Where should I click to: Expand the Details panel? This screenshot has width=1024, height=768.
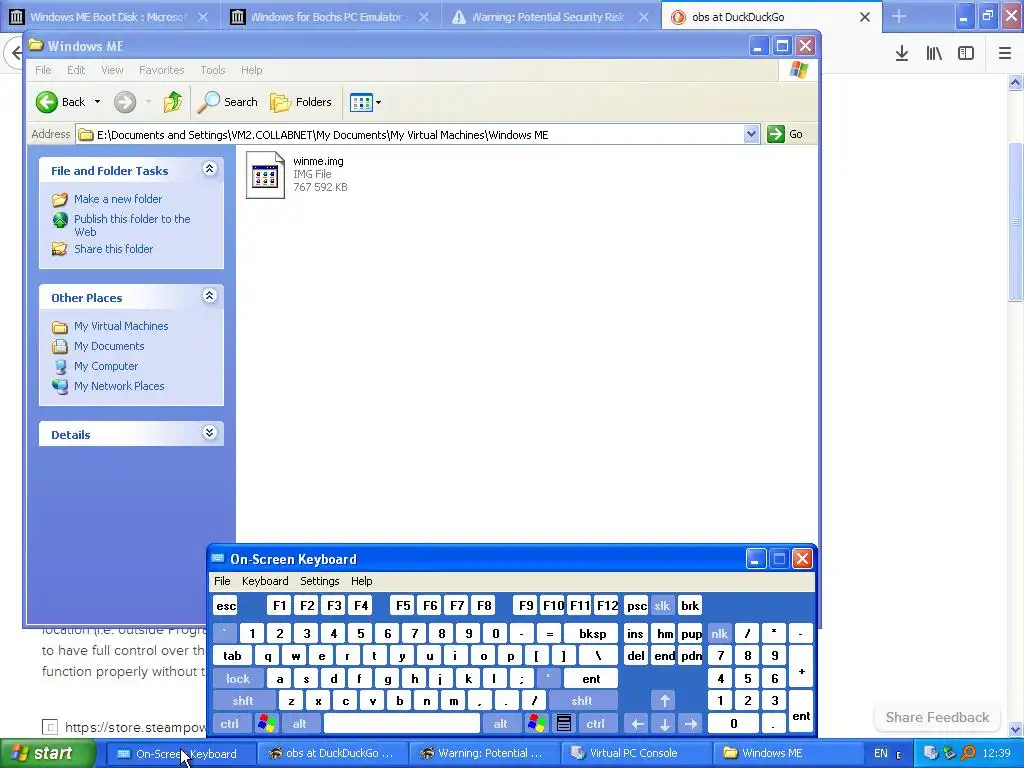tap(209, 432)
